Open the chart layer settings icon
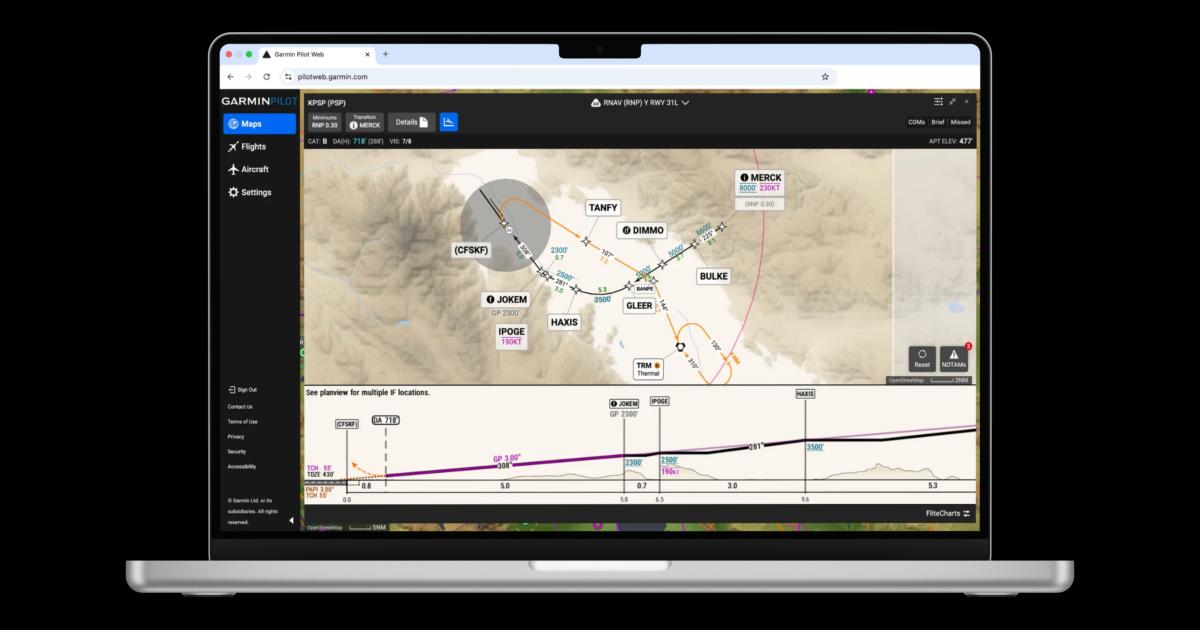This screenshot has width=1200, height=630. [938, 102]
